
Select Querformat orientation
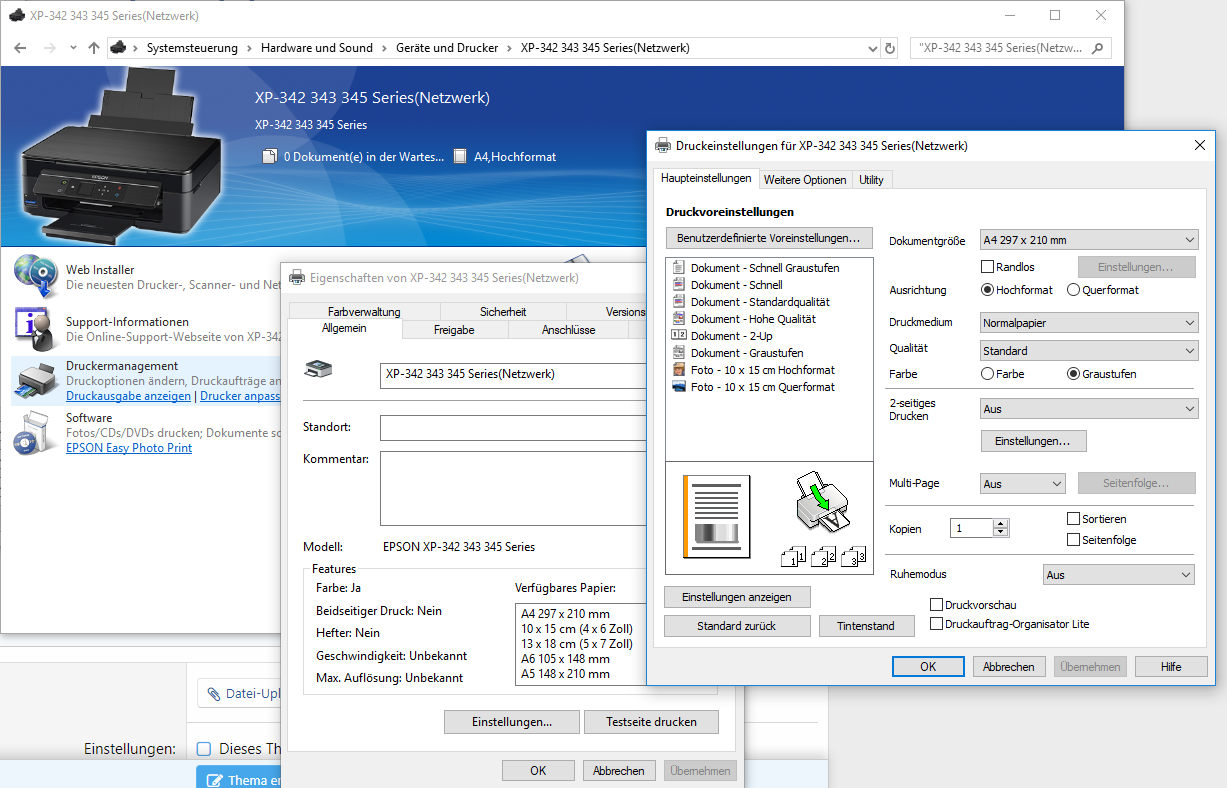point(1073,290)
